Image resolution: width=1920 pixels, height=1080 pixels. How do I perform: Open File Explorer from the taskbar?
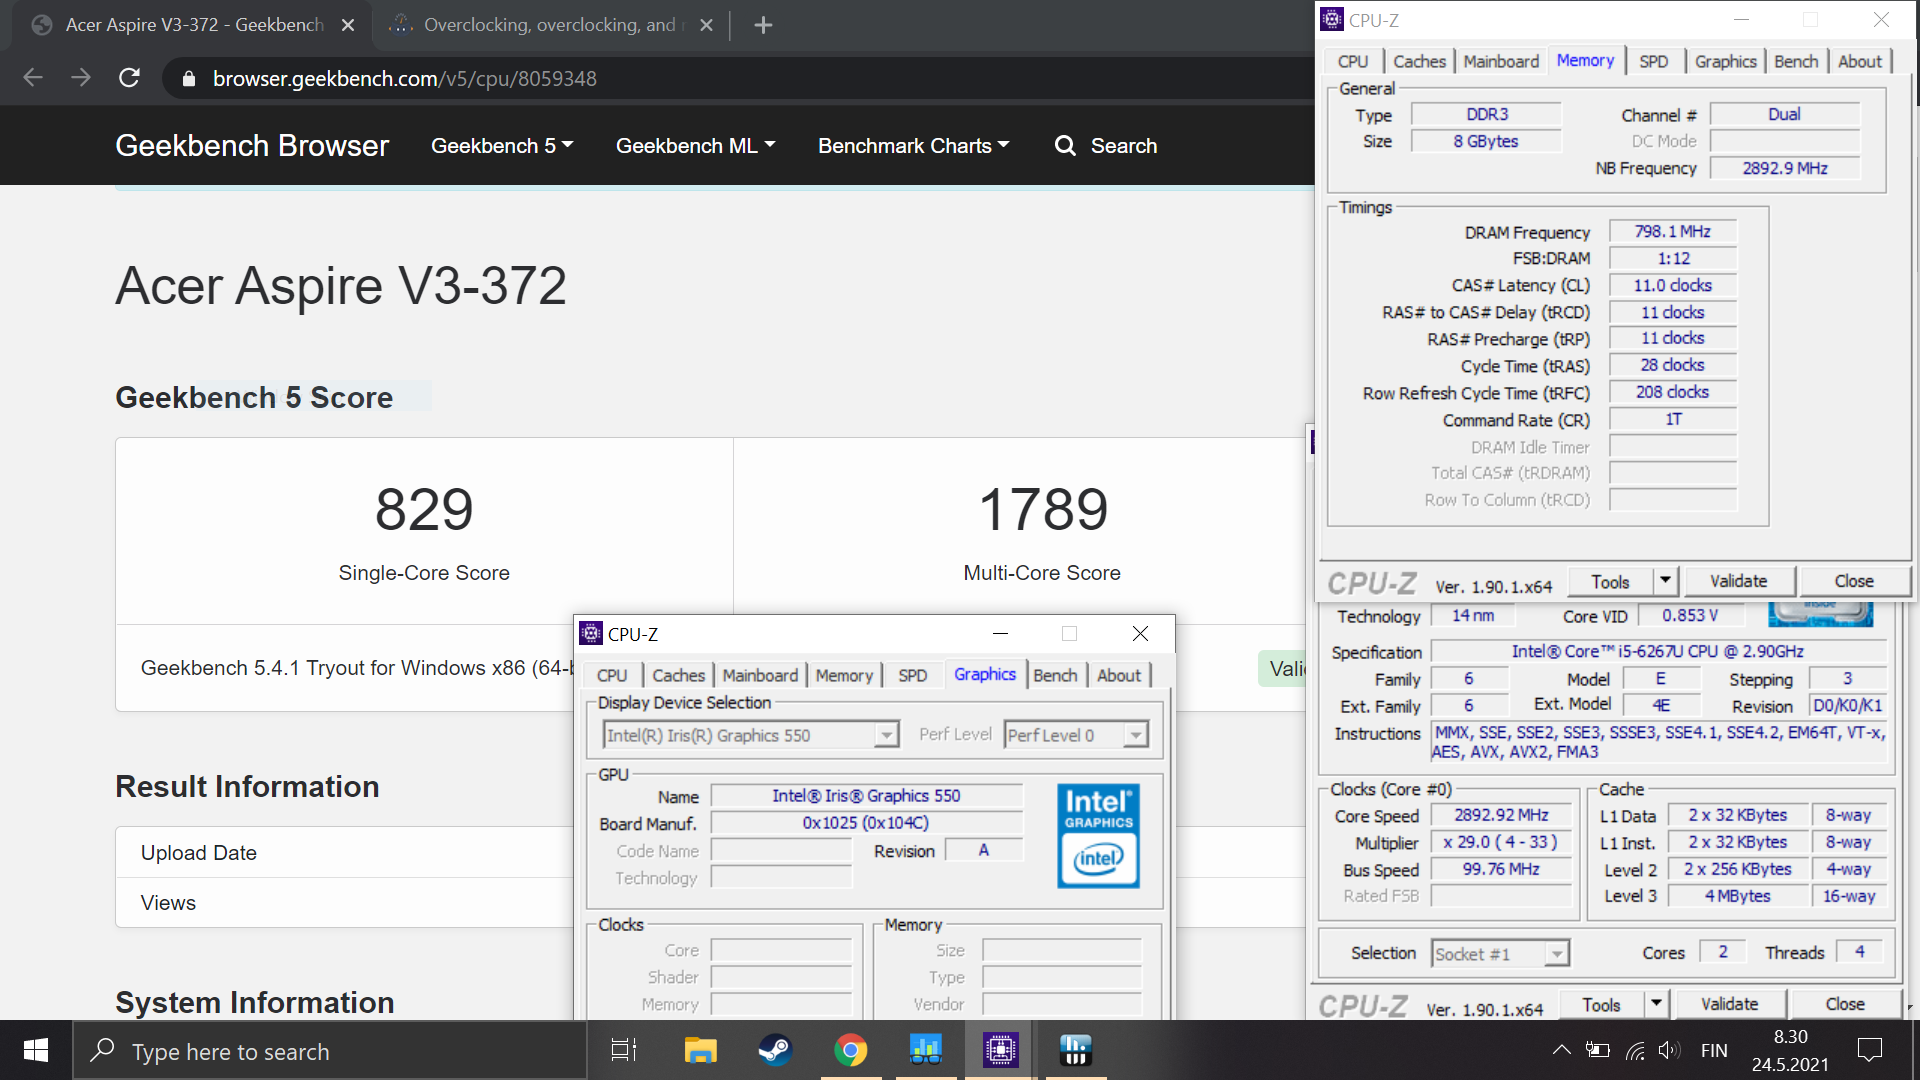click(x=700, y=1050)
